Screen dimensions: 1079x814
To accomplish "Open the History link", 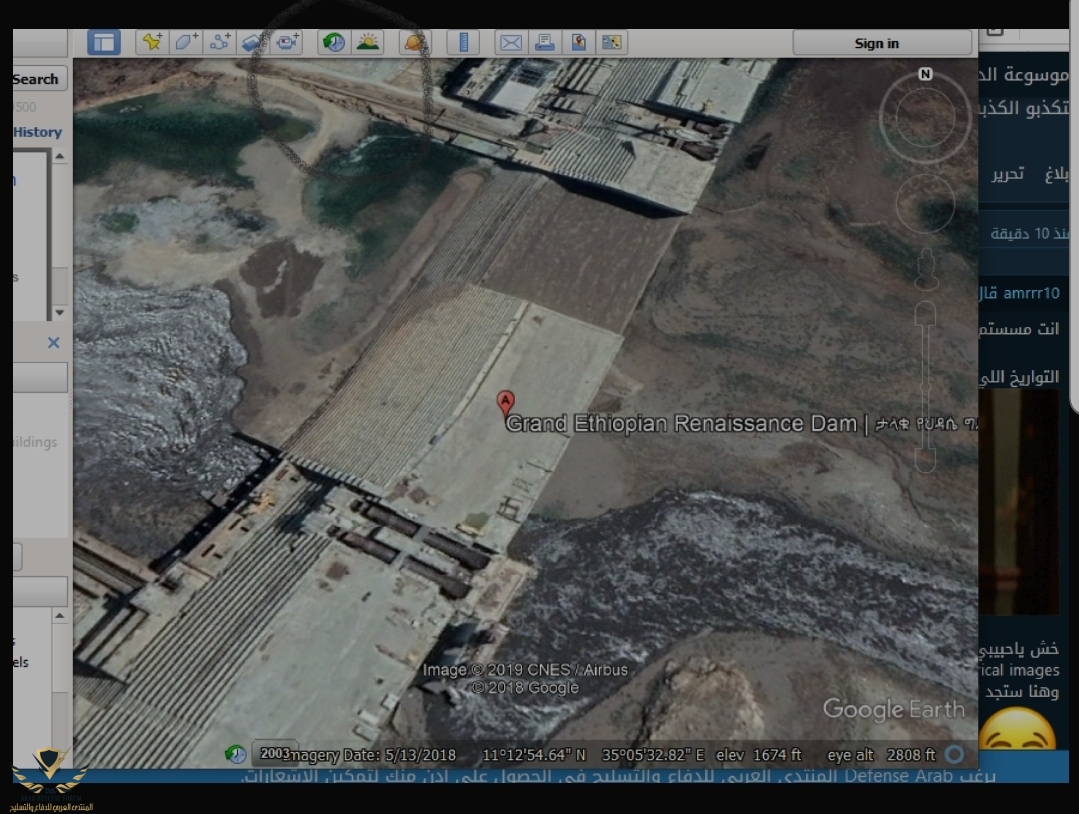I will [37, 132].
